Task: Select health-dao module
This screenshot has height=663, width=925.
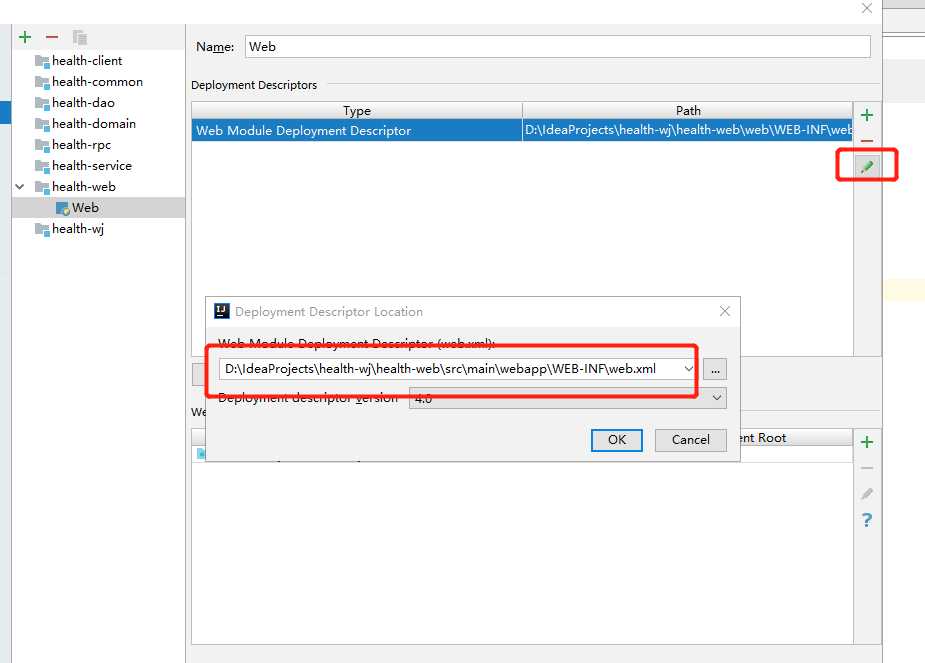Action: point(83,103)
